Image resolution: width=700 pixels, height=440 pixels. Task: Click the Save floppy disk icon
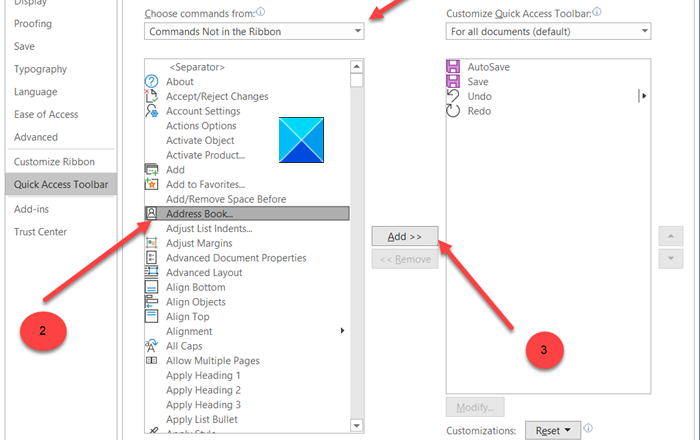coord(453,81)
